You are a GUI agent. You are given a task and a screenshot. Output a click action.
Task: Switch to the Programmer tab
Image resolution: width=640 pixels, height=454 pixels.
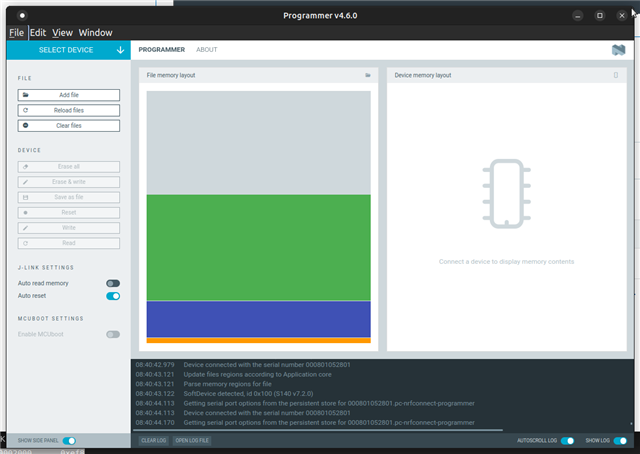point(162,49)
